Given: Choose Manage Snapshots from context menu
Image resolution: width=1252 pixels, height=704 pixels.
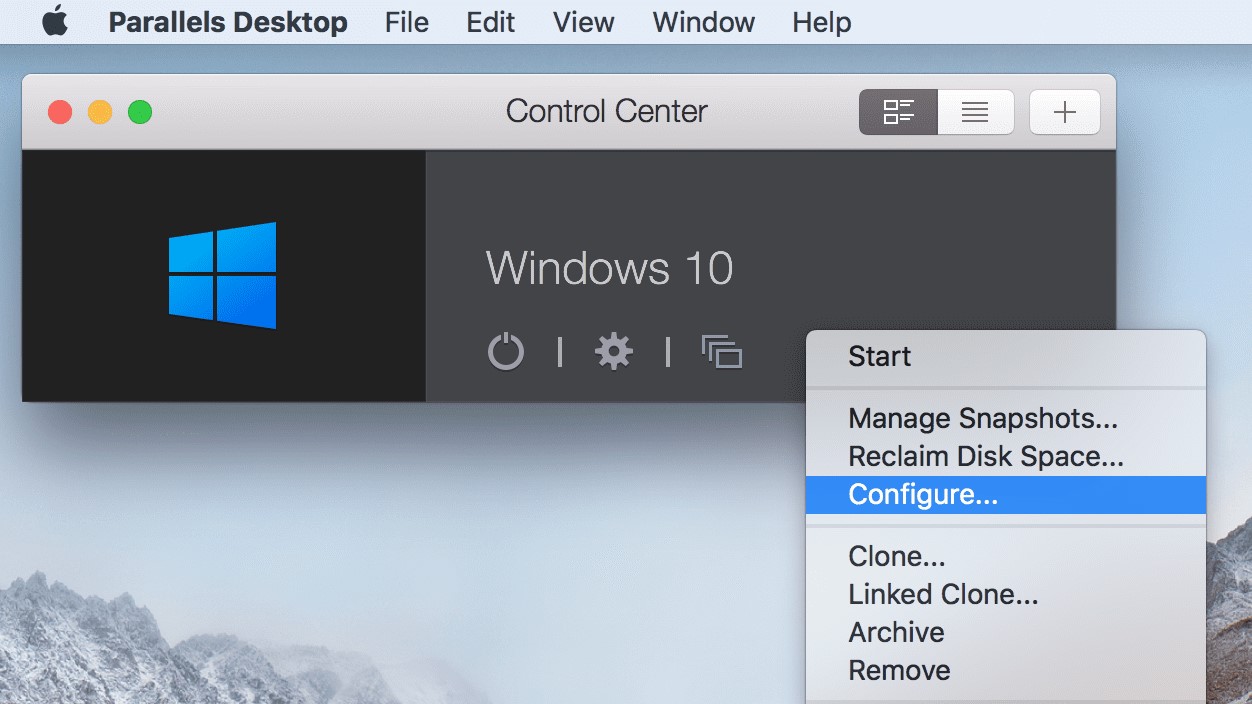Looking at the screenshot, I should pos(1006,418).
